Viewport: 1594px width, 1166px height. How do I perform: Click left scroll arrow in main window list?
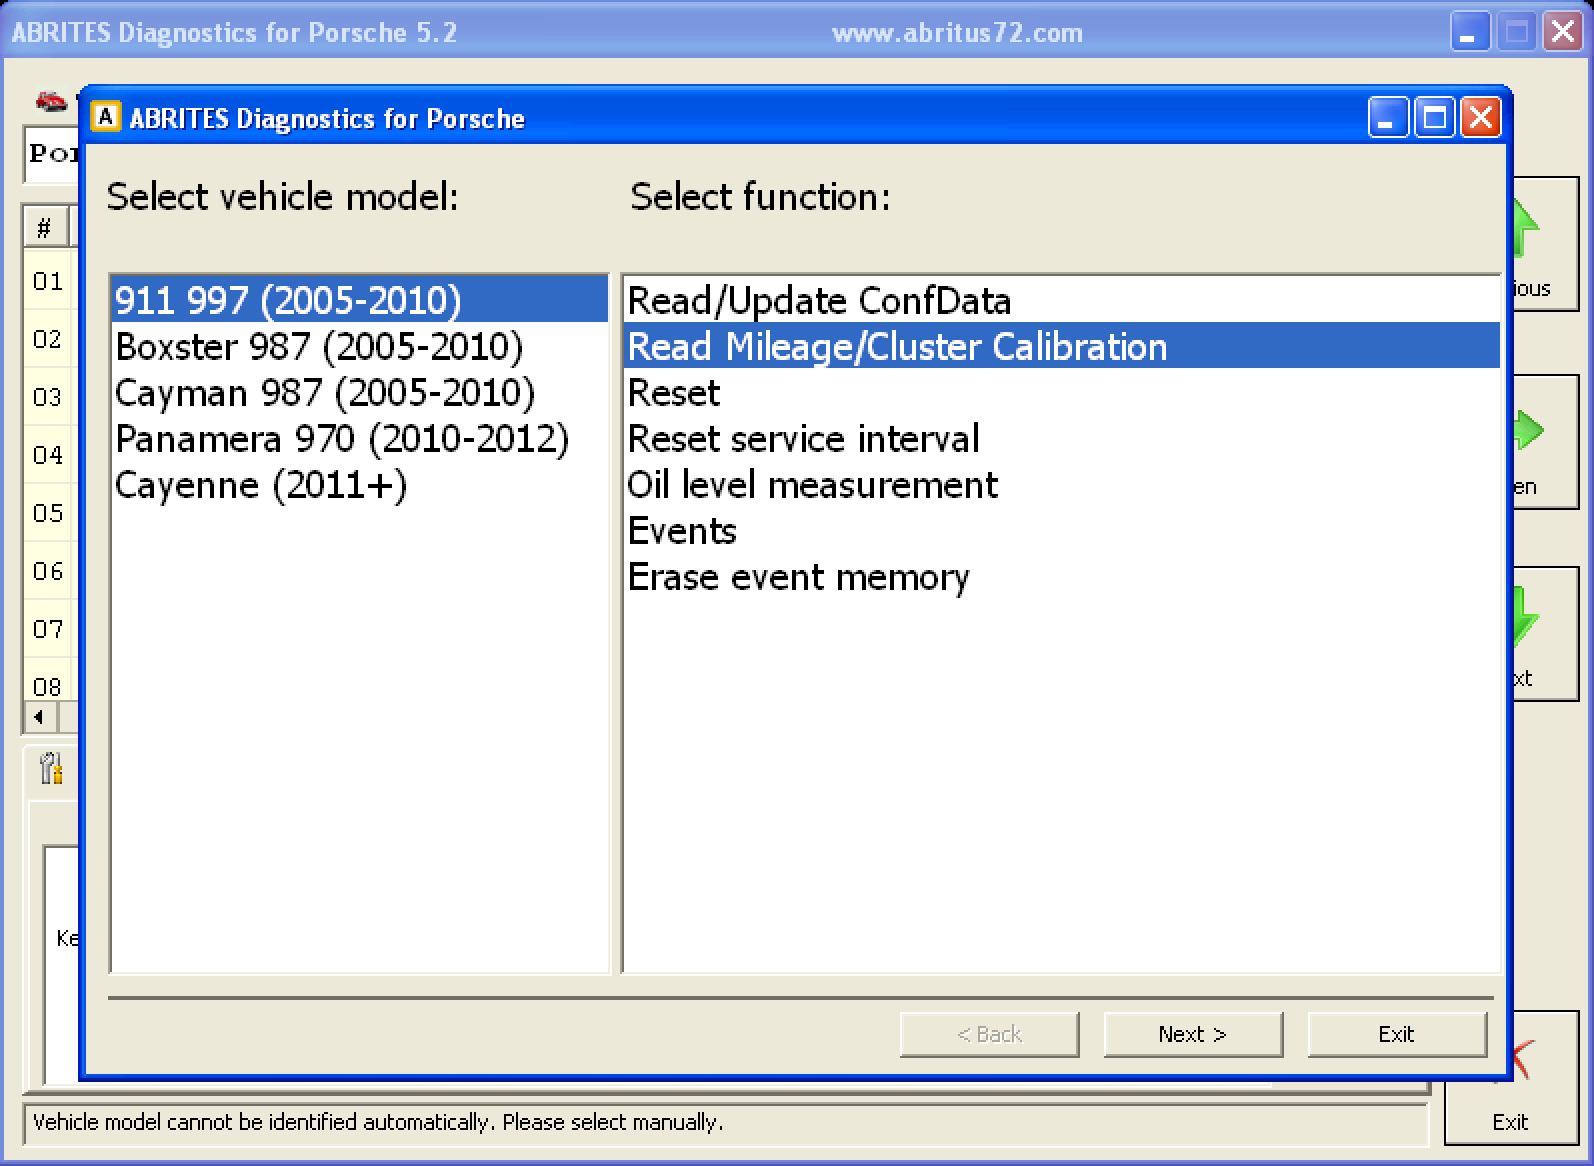39,717
